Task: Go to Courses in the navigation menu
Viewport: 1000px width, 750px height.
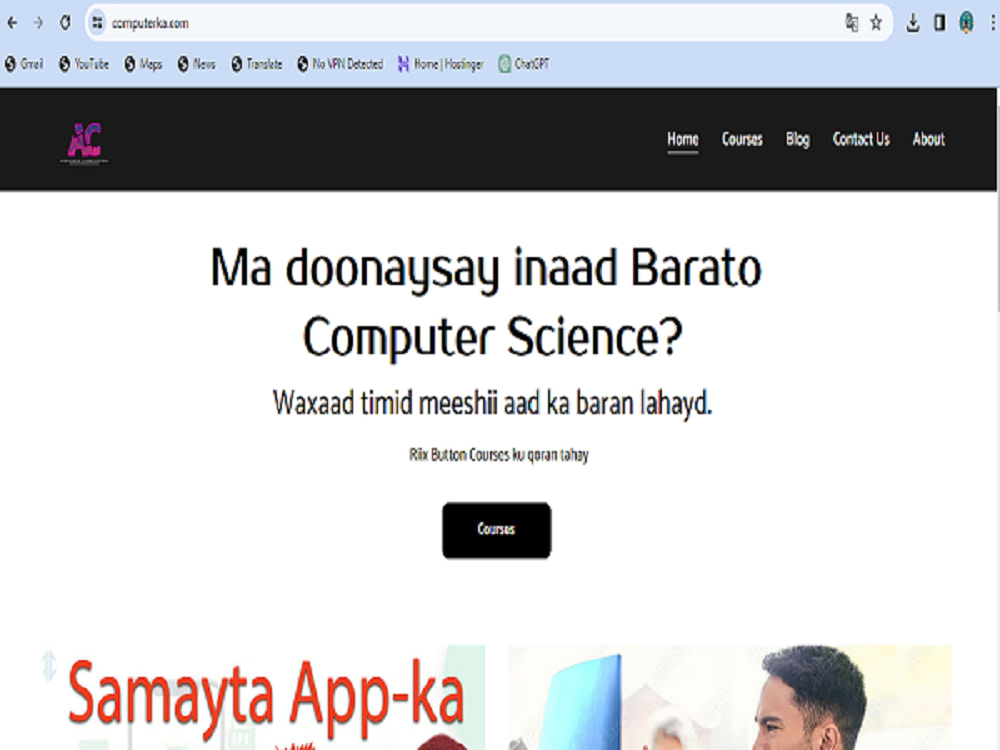Action: (742, 139)
